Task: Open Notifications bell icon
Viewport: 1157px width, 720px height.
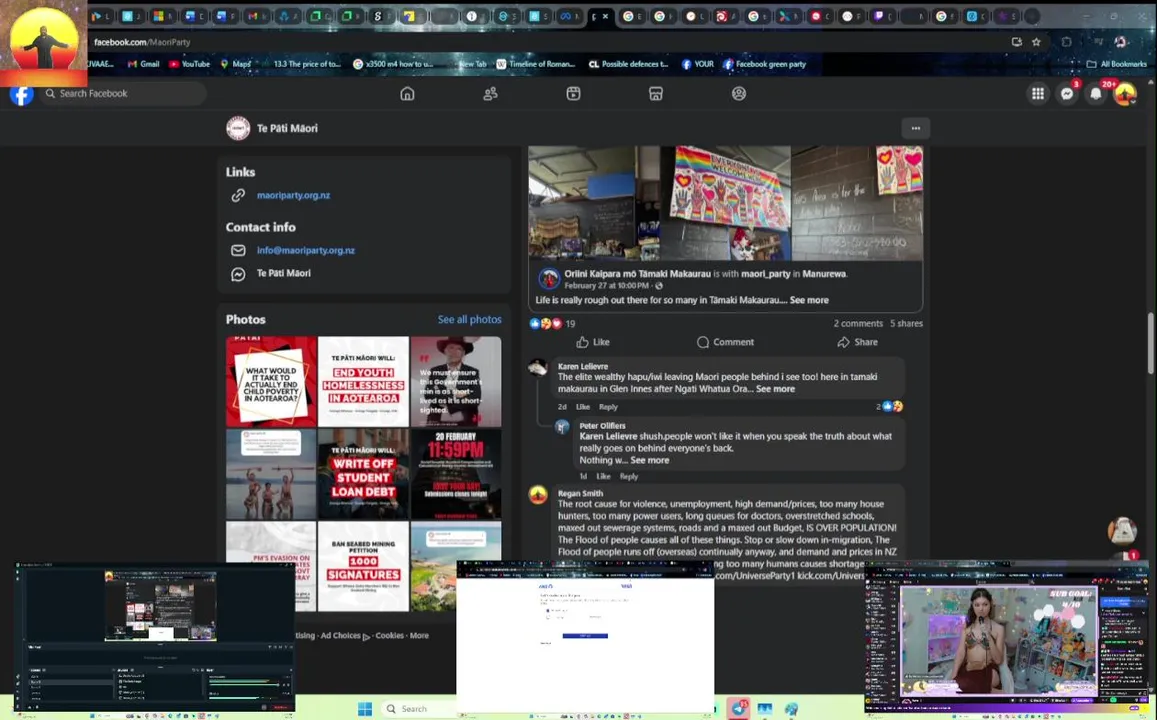Action: (x=1096, y=94)
